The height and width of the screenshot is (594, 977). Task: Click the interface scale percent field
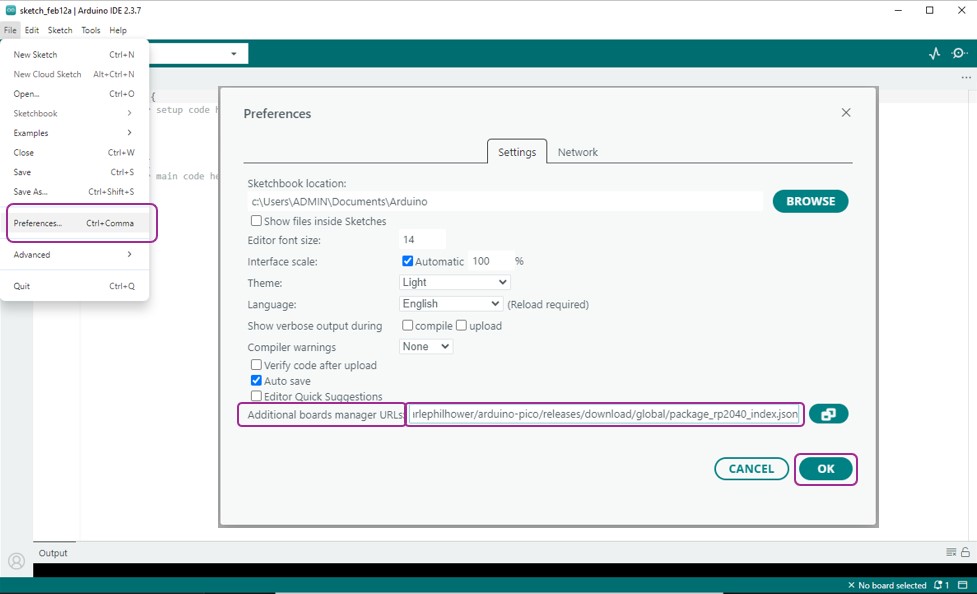click(x=489, y=261)
